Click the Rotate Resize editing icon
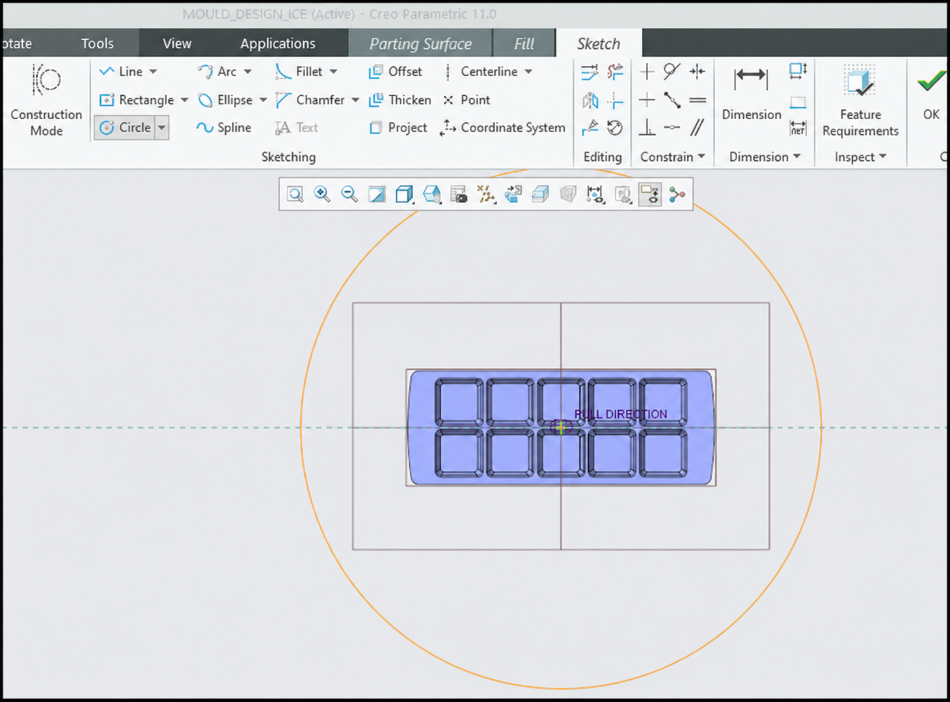 click(616, 128)
